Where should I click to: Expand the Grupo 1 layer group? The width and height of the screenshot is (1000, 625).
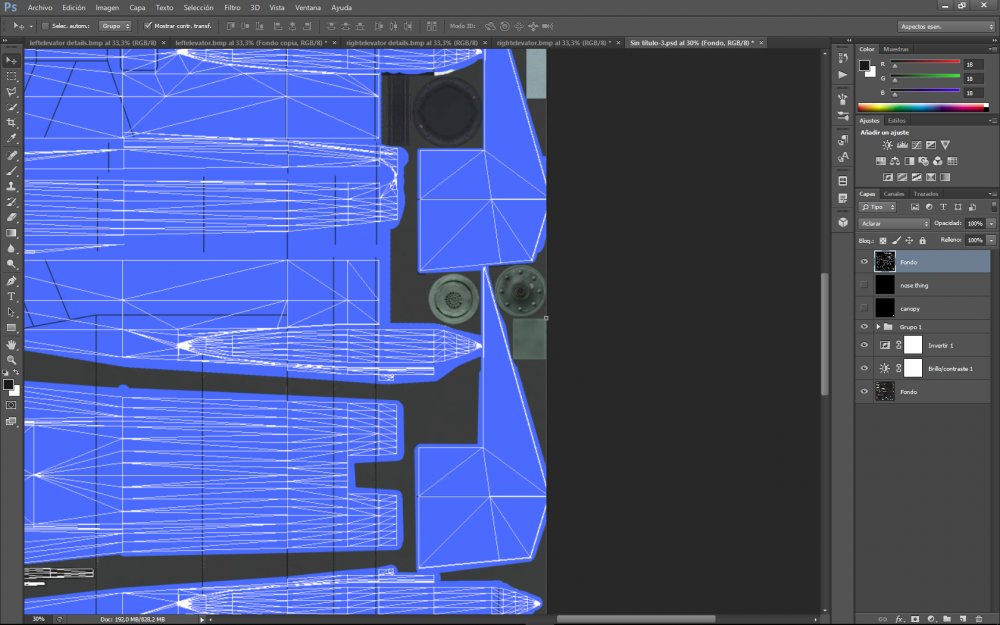(878, 327)
